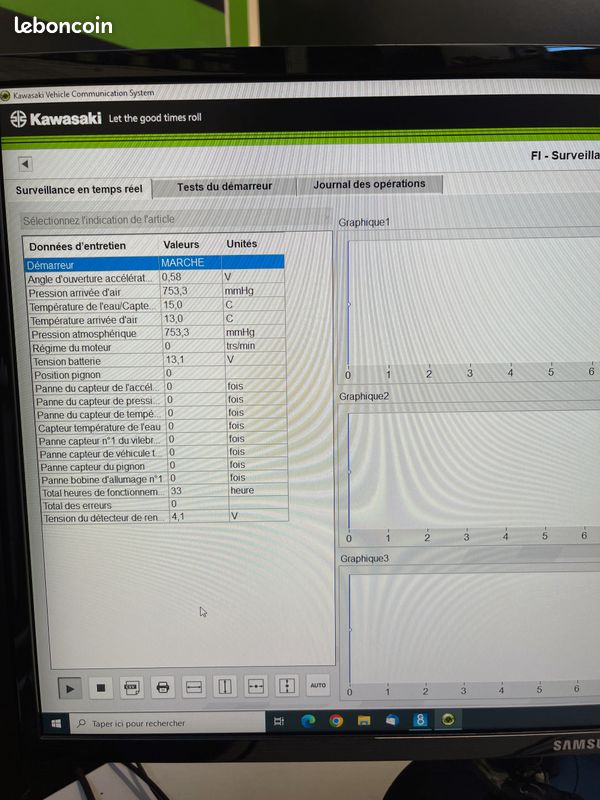The width and height of the screenshot is (600, 800).
Task: Open Microsoft Edge from the taskbar
Action: tap(308, 720)
